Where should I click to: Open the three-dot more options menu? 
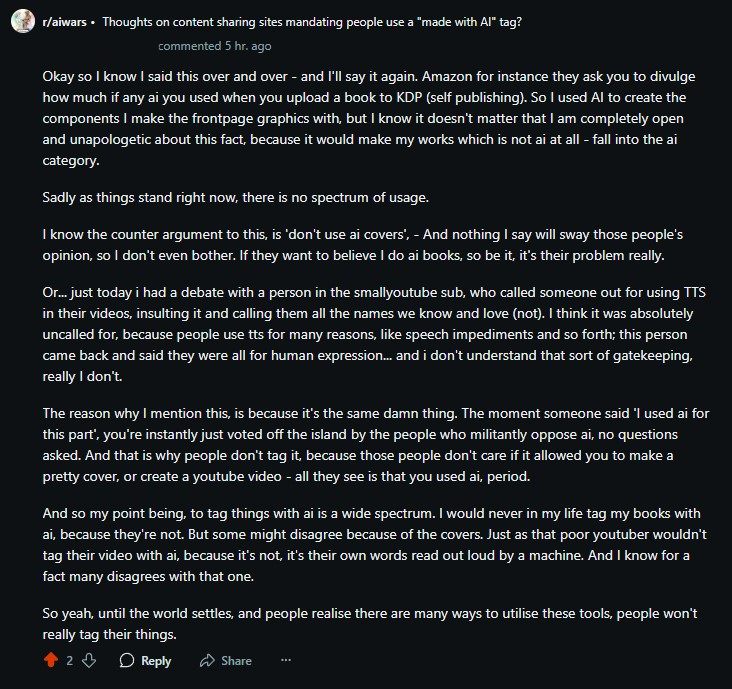286,661
